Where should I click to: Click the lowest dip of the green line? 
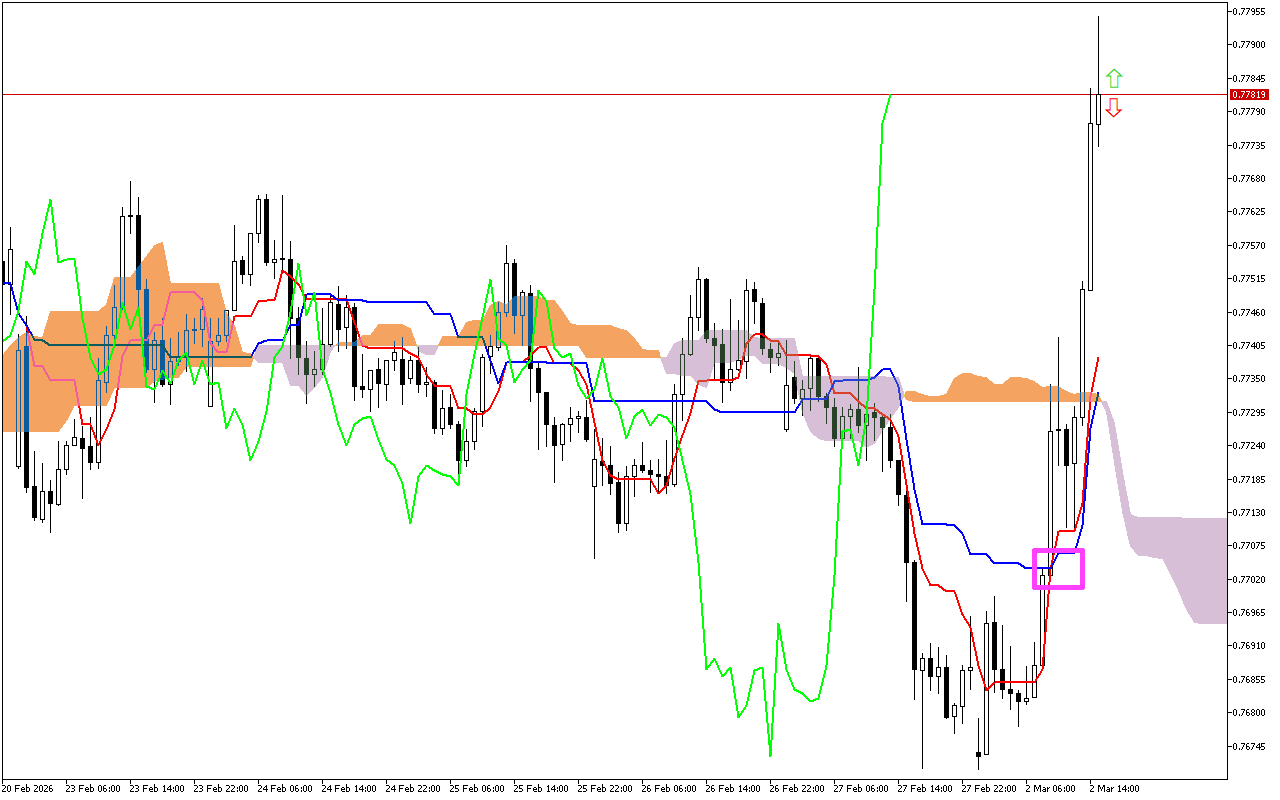(770, 754)
